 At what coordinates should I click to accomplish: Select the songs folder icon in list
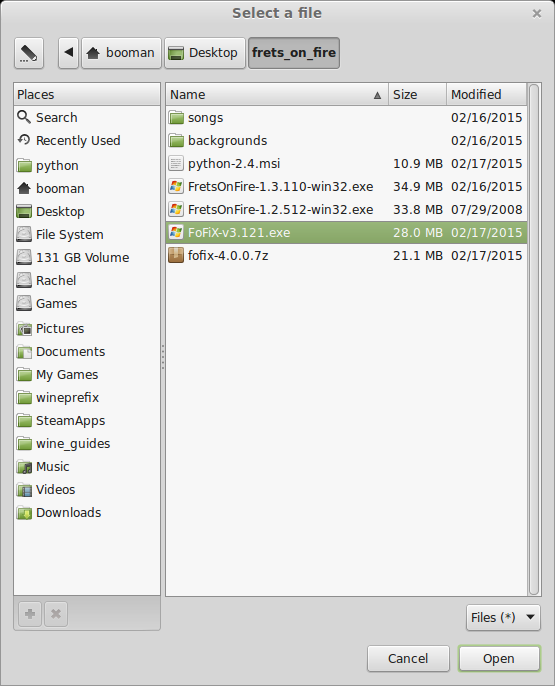coord(176,117)
